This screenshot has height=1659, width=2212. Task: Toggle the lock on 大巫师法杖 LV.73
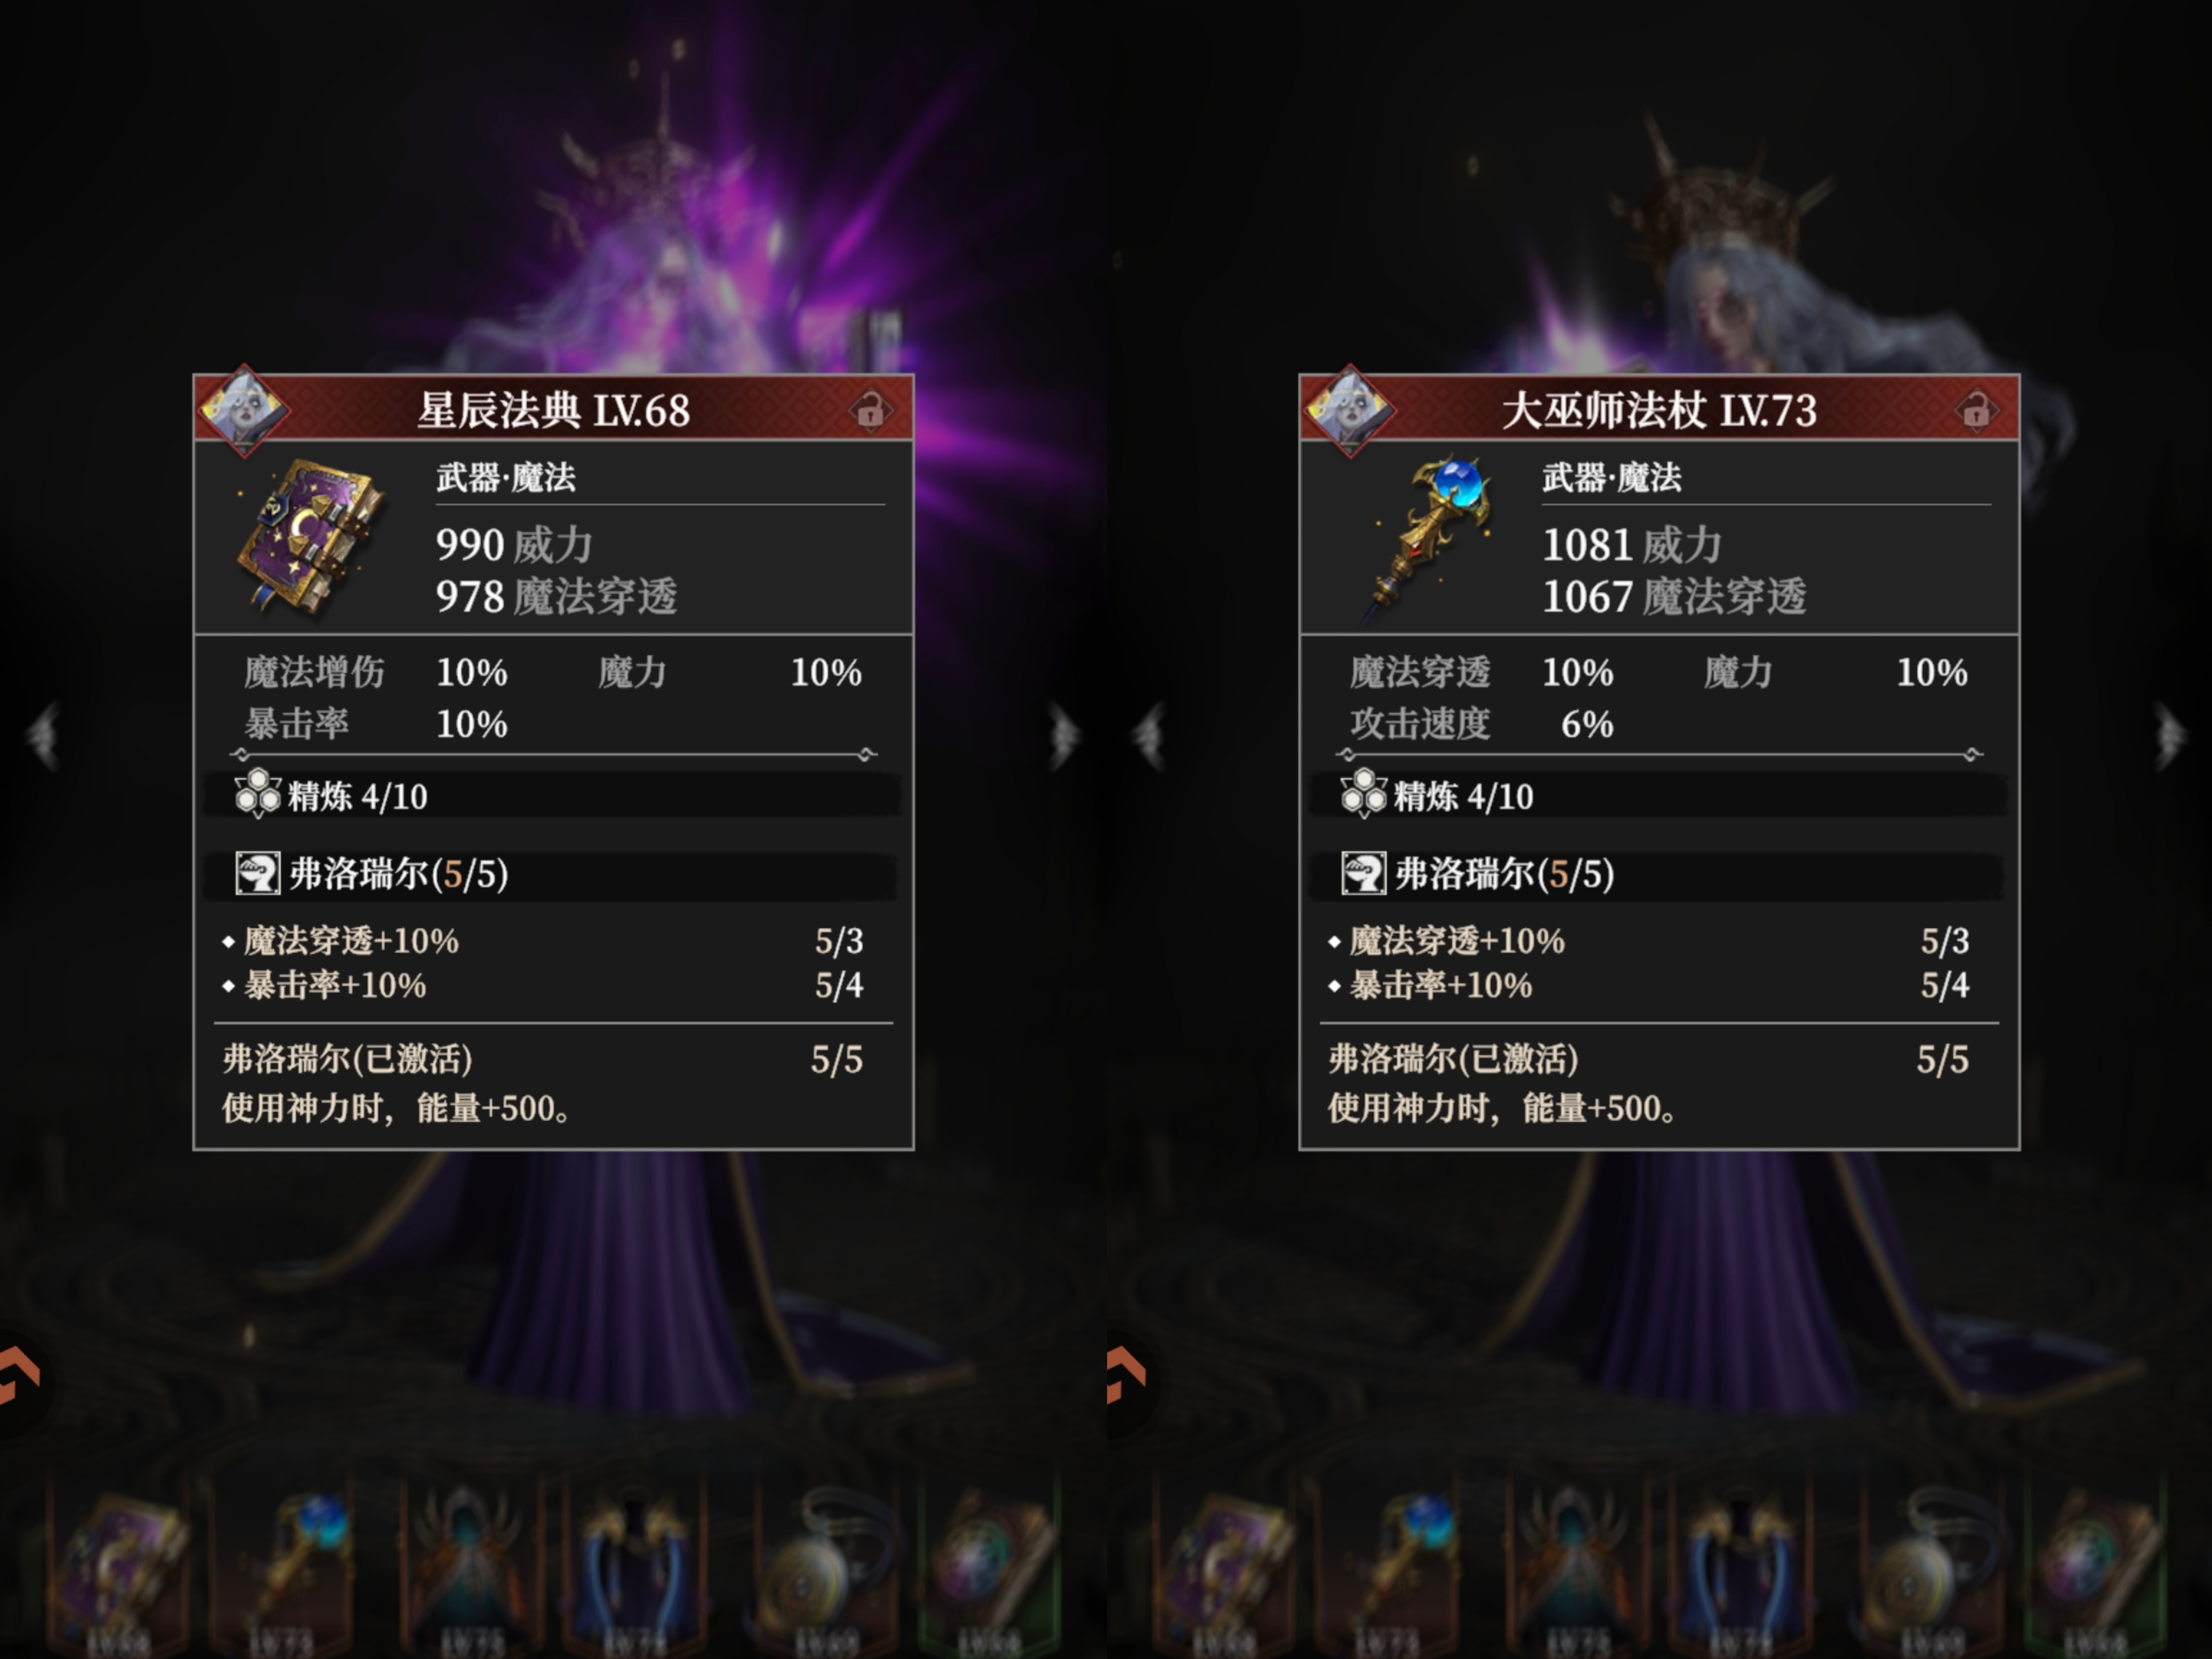[x=1976, y=410]
